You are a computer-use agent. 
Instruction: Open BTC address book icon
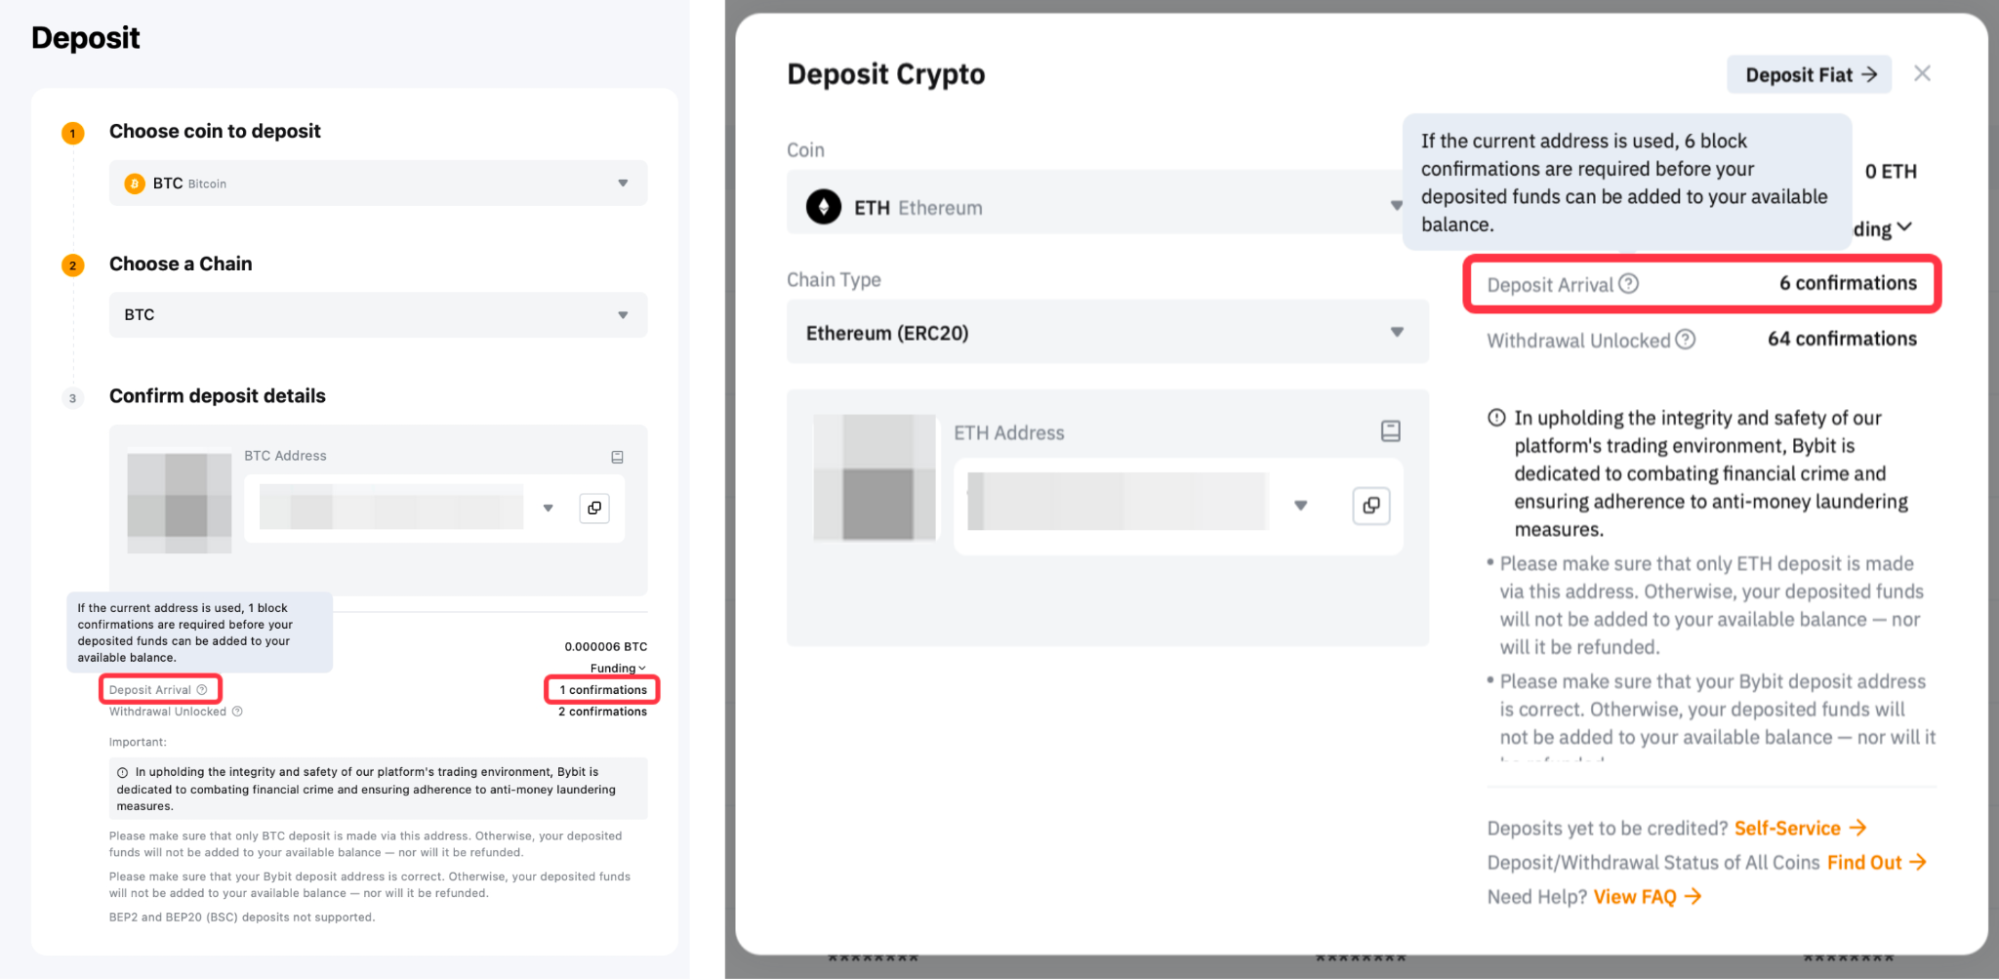tap(617, 457)
